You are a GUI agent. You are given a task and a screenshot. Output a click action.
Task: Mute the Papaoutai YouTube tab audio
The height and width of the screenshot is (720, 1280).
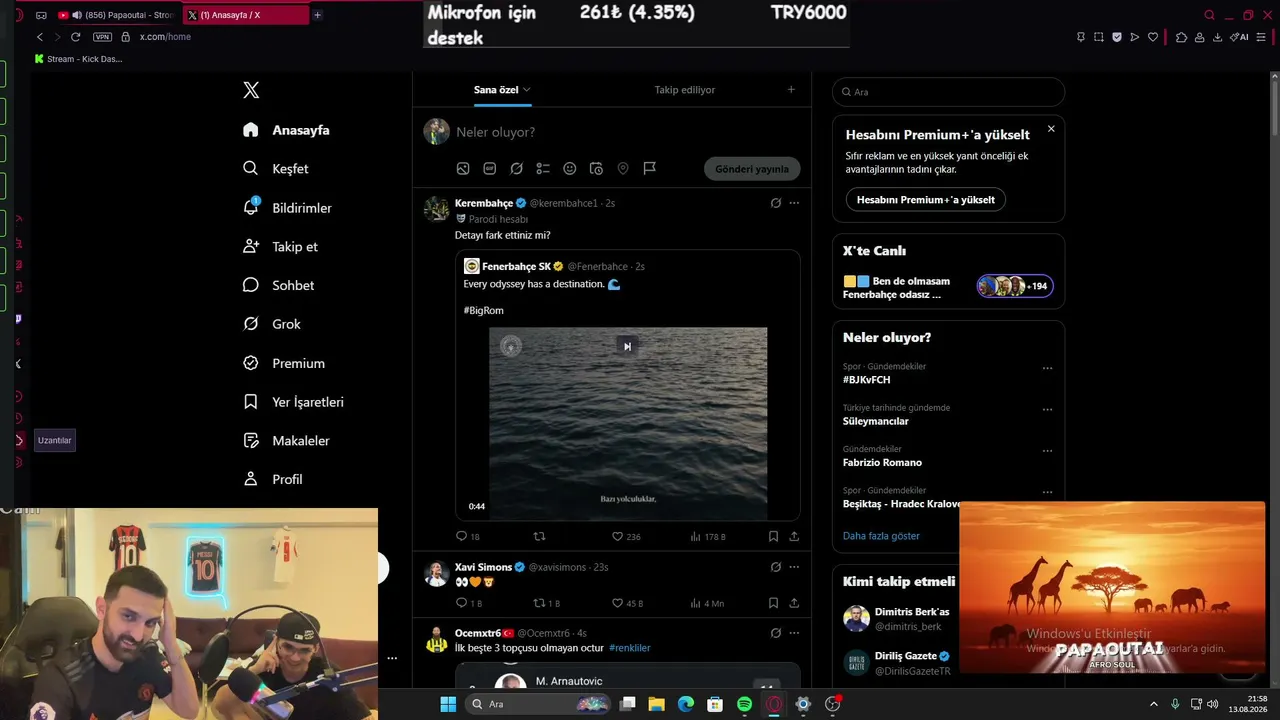[77, 15]
